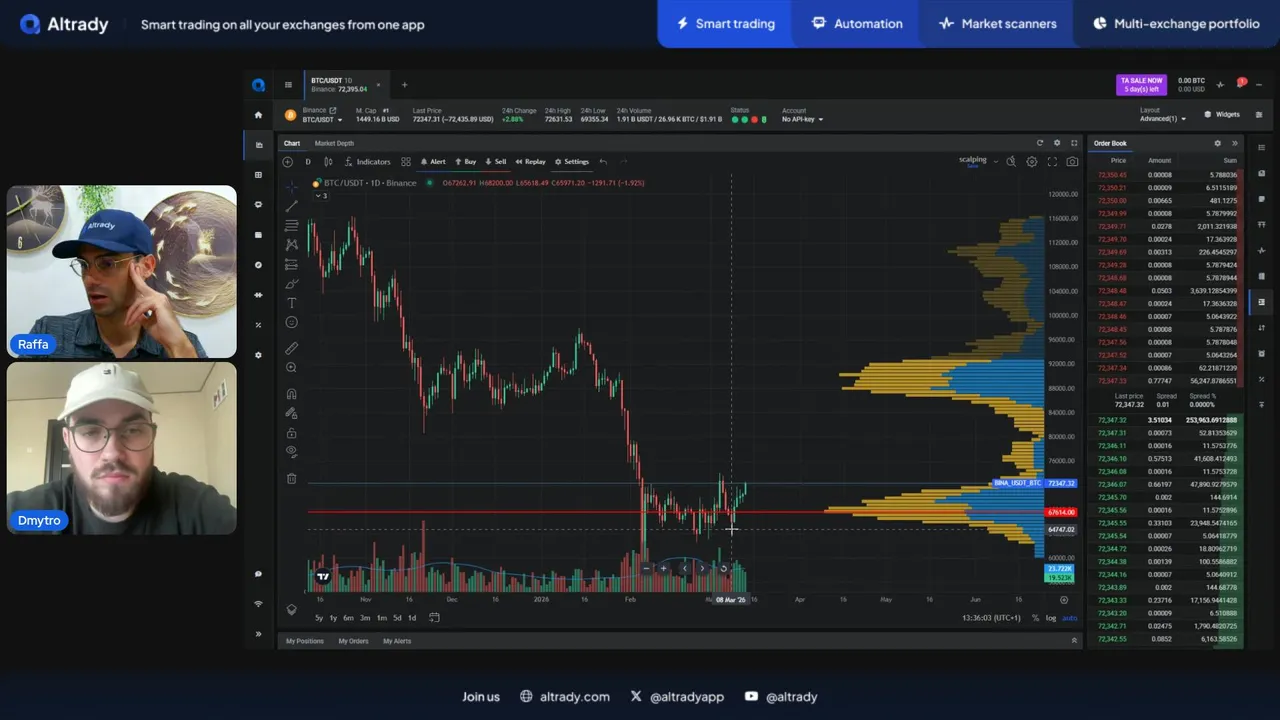1280x720 pixels.
Task: Toggle the auto scale option
Action: 1069,617
